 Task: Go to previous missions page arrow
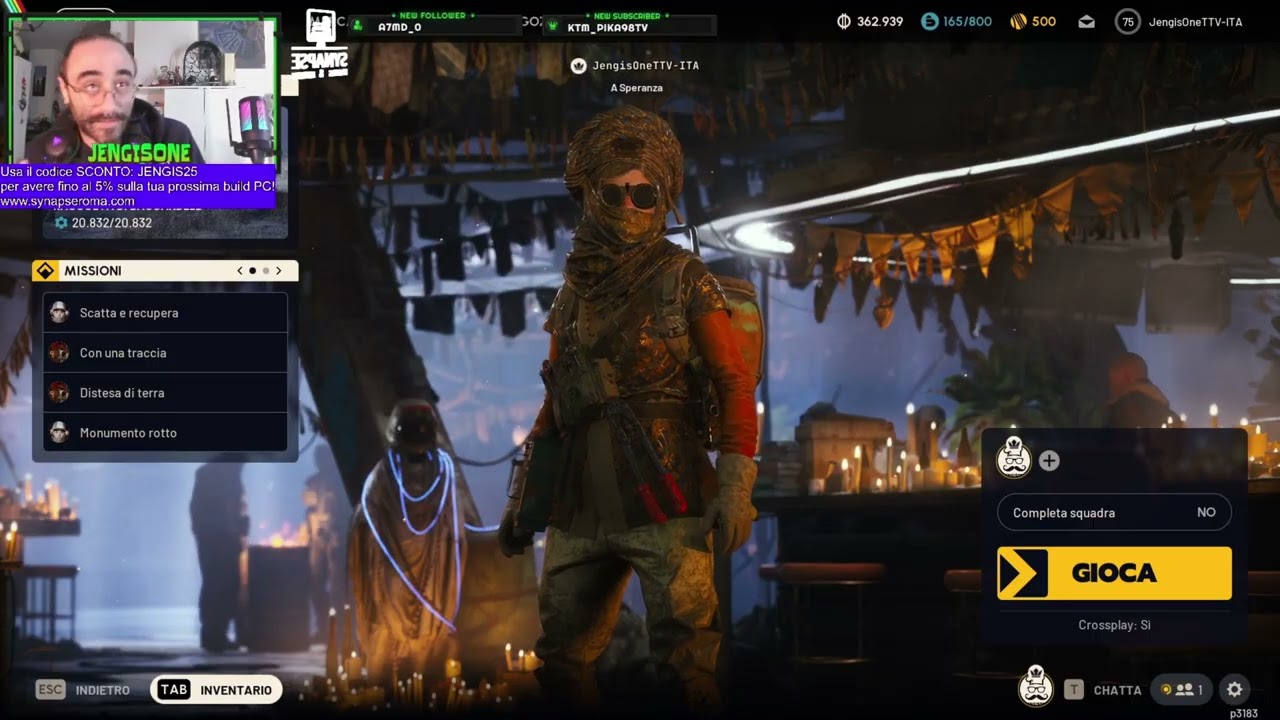pyautogui.click(x=240, y=271)
